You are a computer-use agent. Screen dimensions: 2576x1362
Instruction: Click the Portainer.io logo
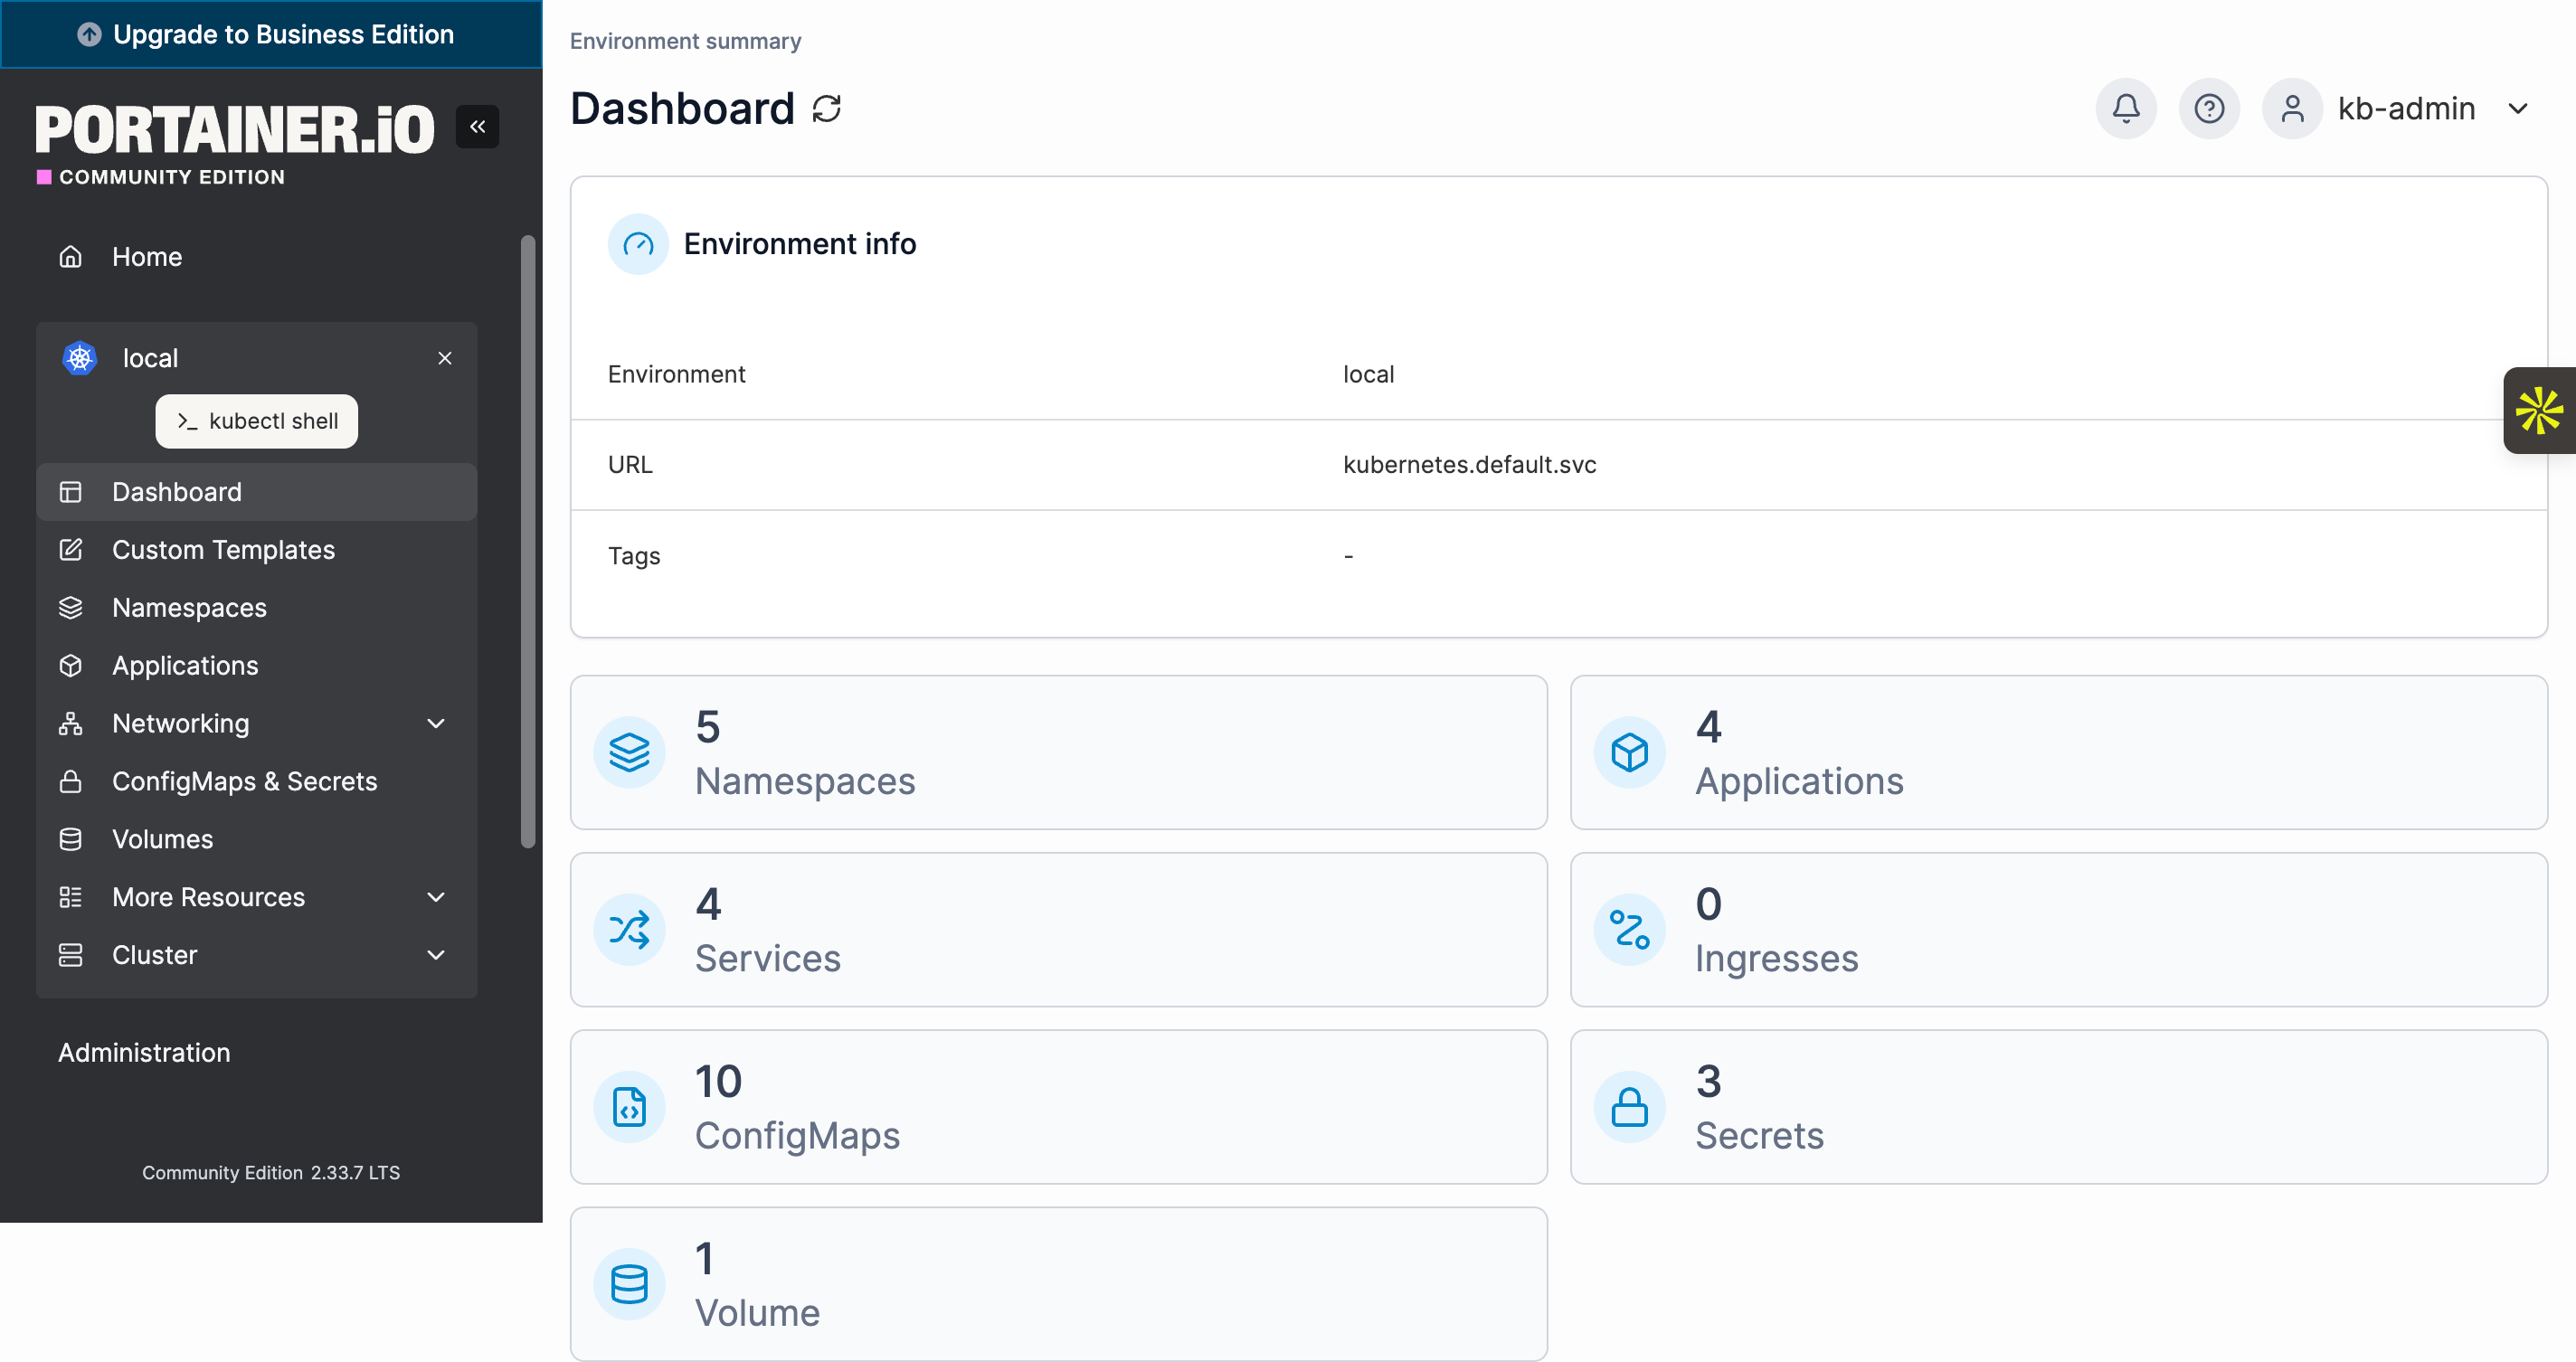[x=235, y=144]
